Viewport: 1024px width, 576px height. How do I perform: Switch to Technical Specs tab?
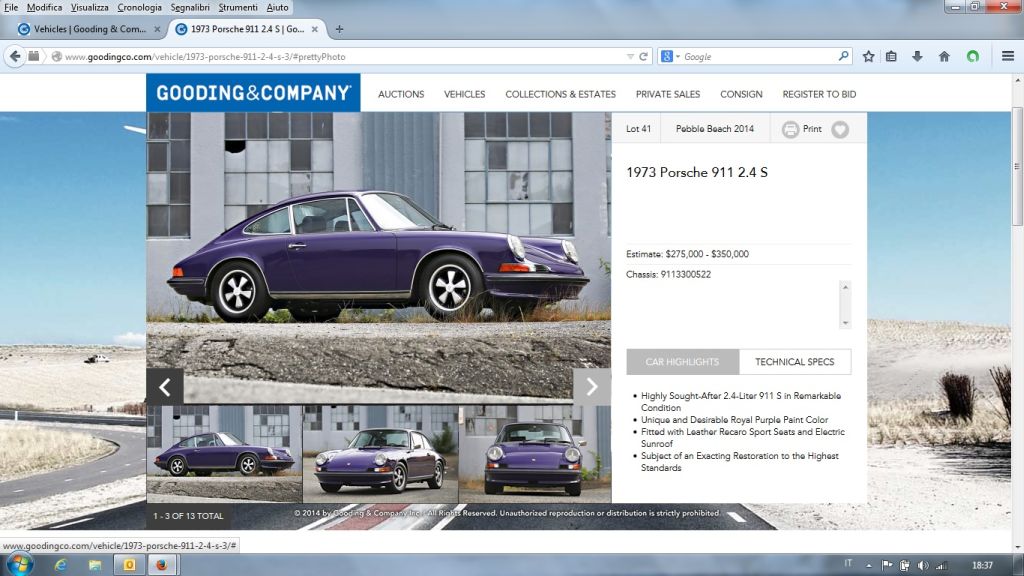[795, 362]
